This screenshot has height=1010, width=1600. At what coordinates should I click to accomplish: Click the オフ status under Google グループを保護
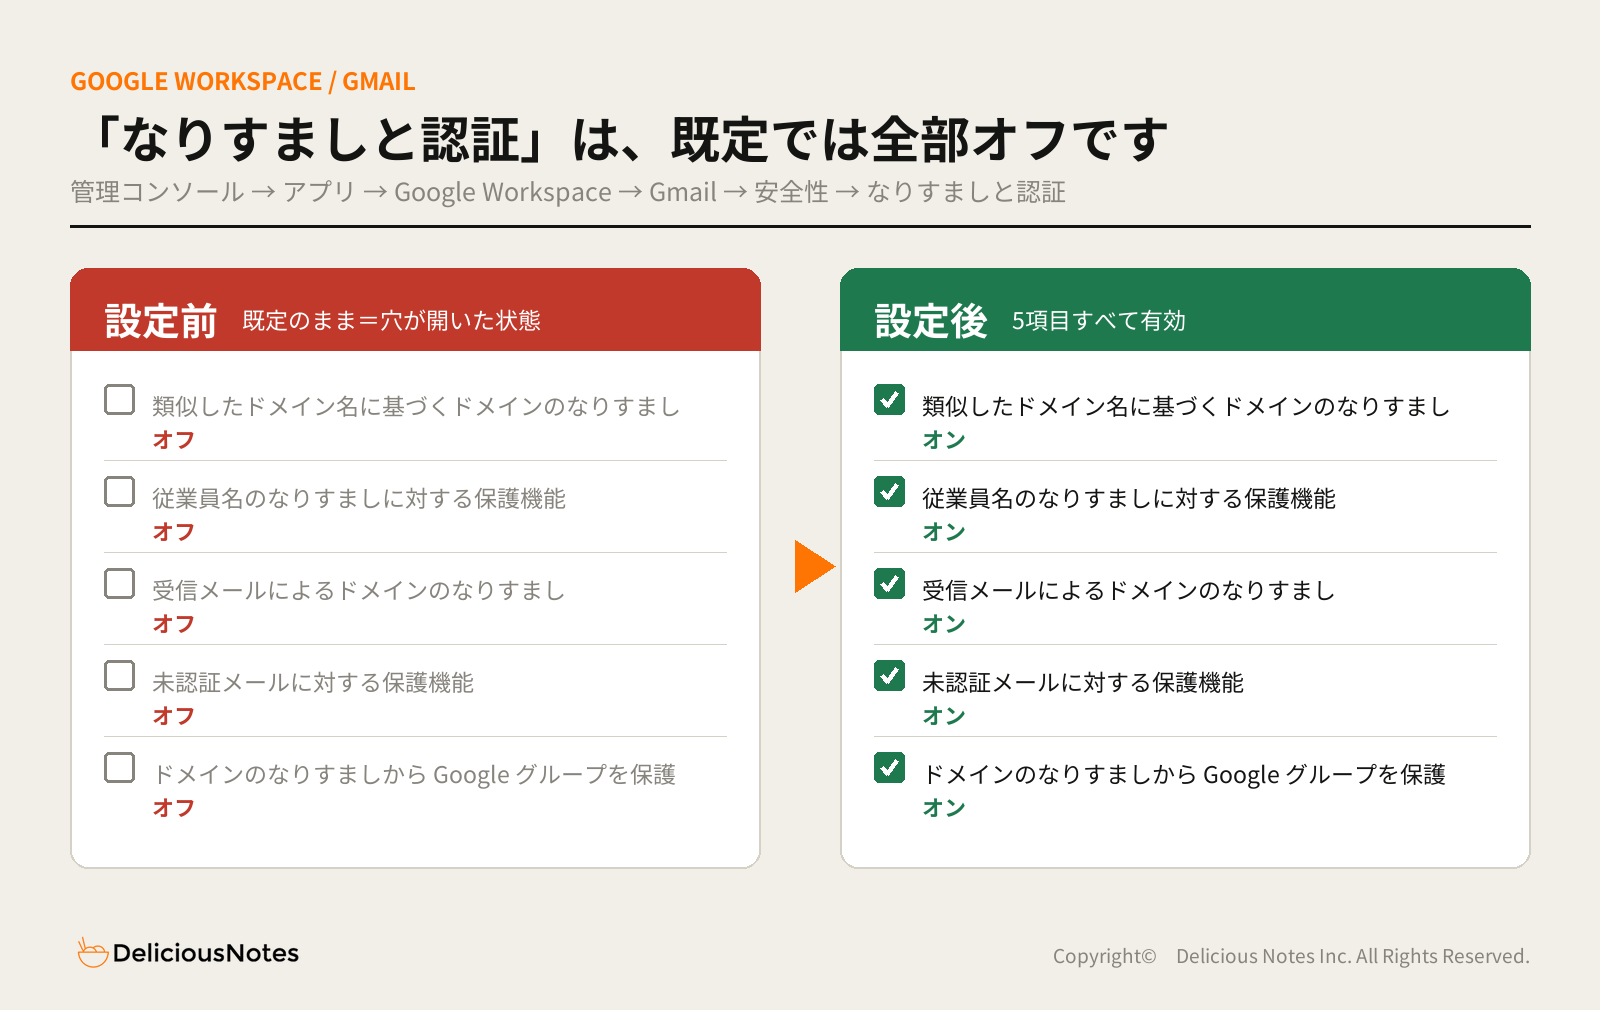coord(174,808)
